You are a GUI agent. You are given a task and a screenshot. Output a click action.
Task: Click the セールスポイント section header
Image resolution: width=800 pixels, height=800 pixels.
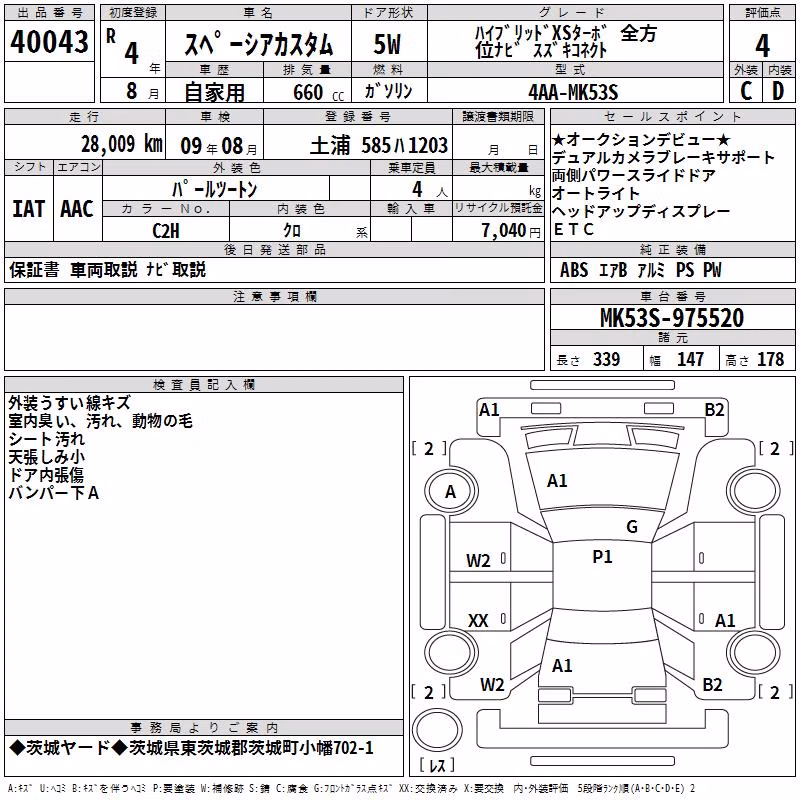coord(672,116)
